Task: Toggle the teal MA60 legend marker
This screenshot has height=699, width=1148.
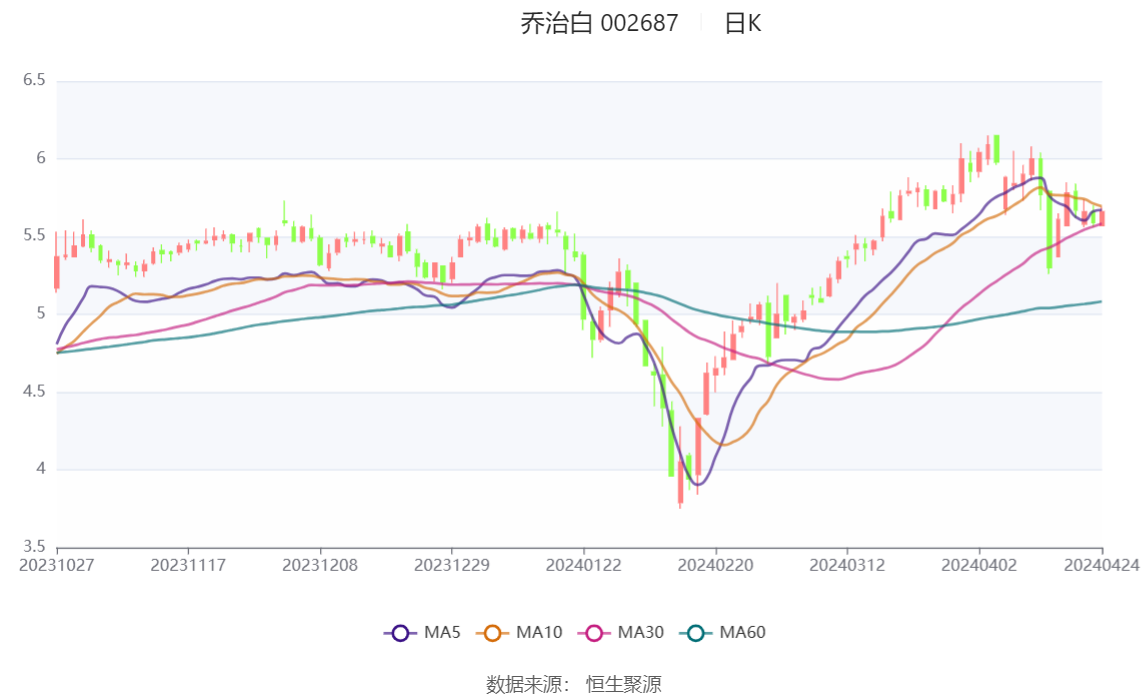Action: tap(696, 633)
